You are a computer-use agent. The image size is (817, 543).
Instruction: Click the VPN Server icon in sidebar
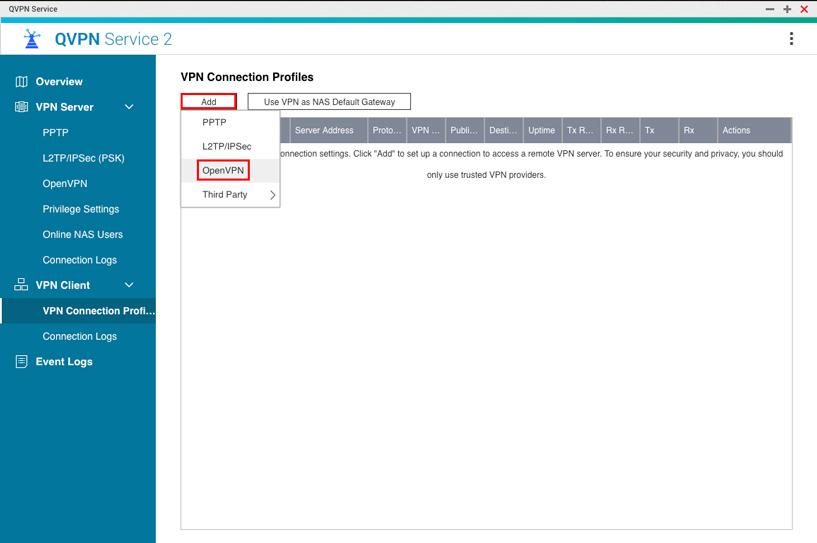pyautogui.click(x=21, y=107)
